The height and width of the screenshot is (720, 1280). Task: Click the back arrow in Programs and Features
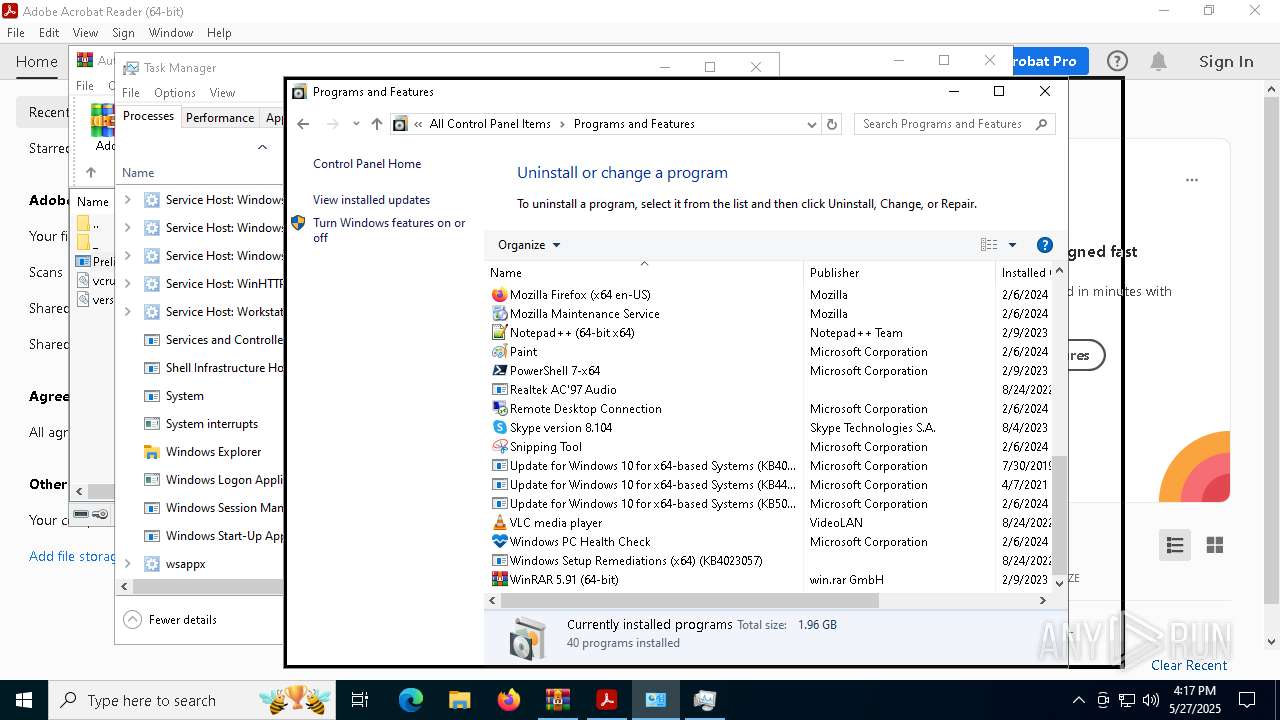(304, 124)
